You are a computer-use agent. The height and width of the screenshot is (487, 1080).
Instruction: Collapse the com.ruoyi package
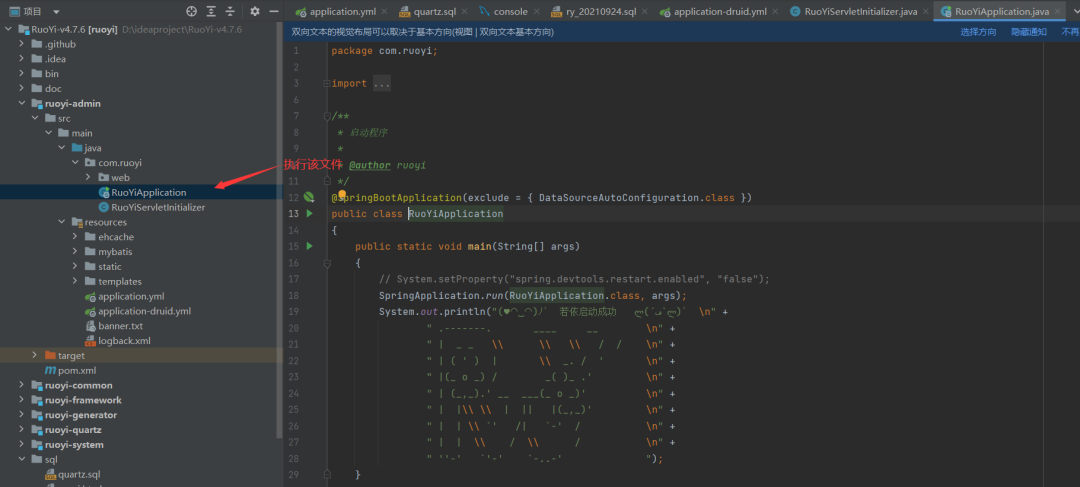tap(75, 163)
